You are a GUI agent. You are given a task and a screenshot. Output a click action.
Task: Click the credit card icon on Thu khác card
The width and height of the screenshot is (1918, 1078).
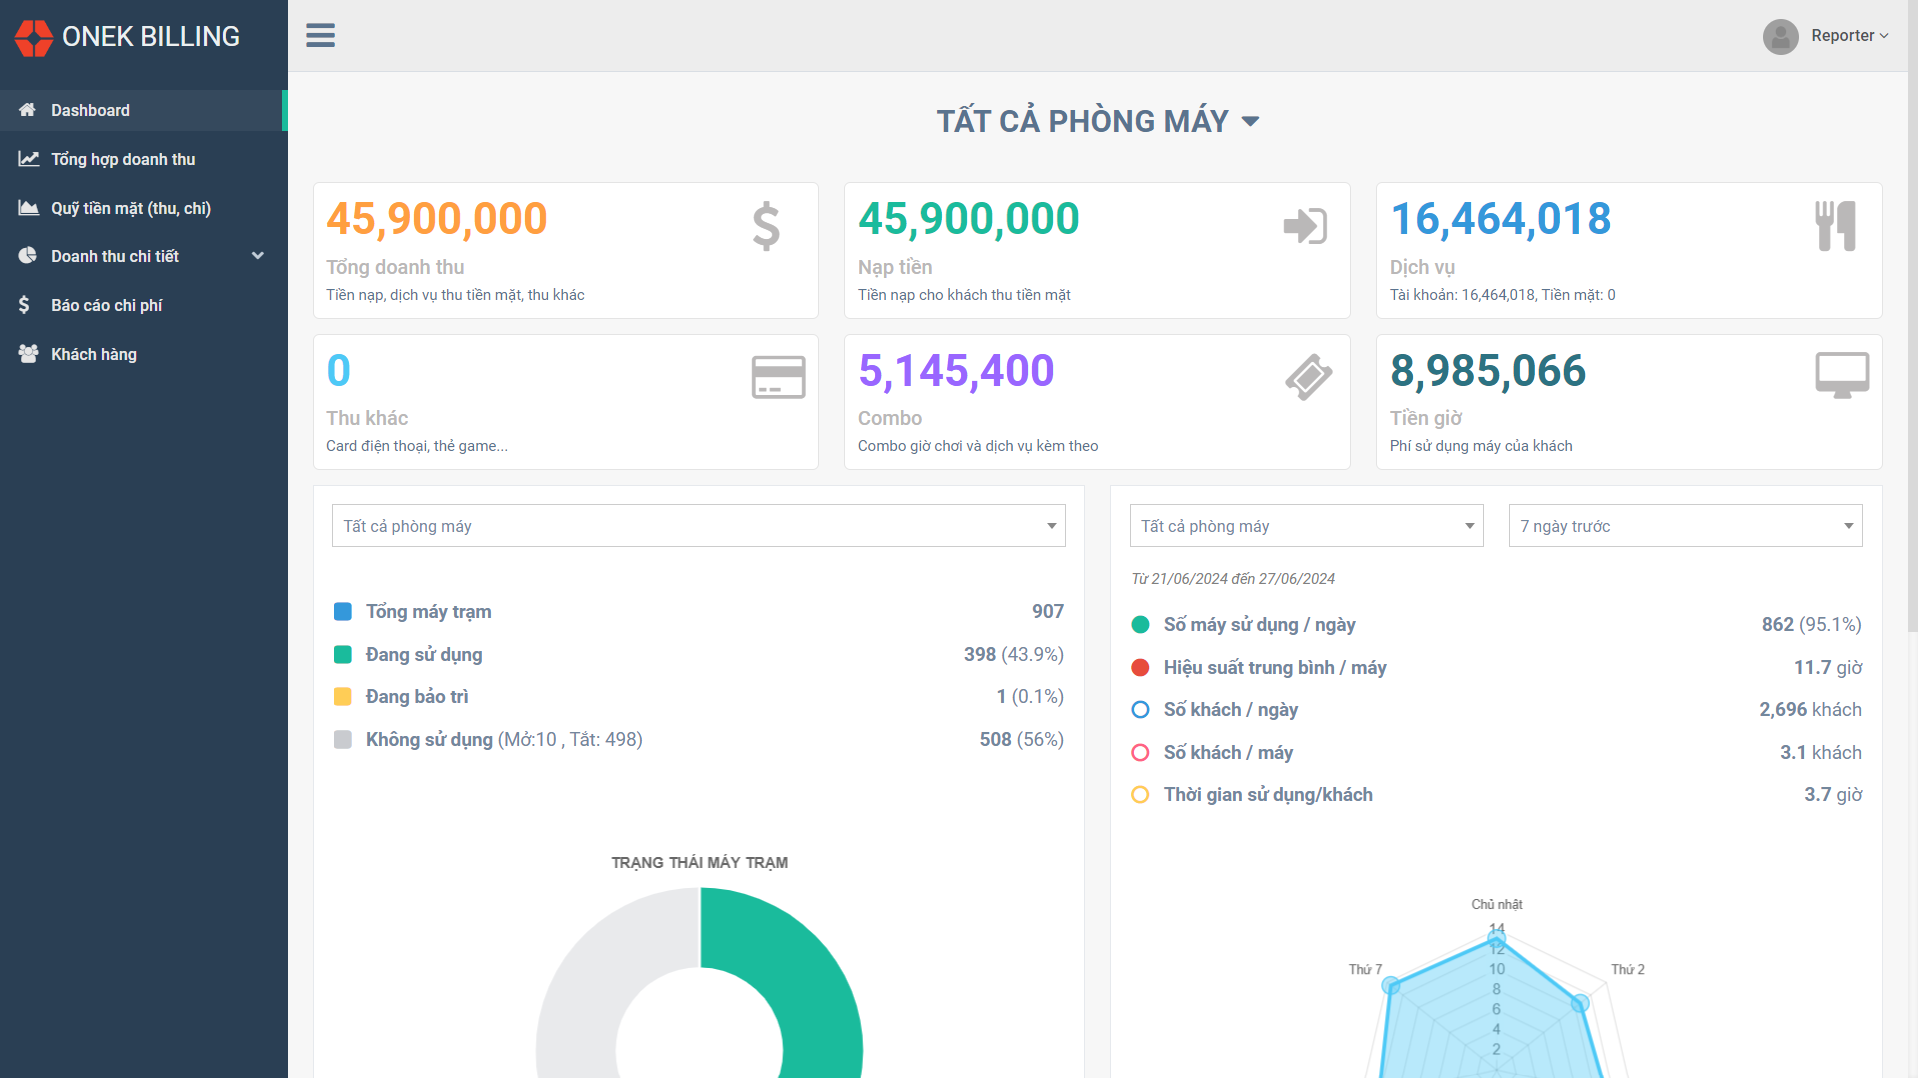click(778, 377)
